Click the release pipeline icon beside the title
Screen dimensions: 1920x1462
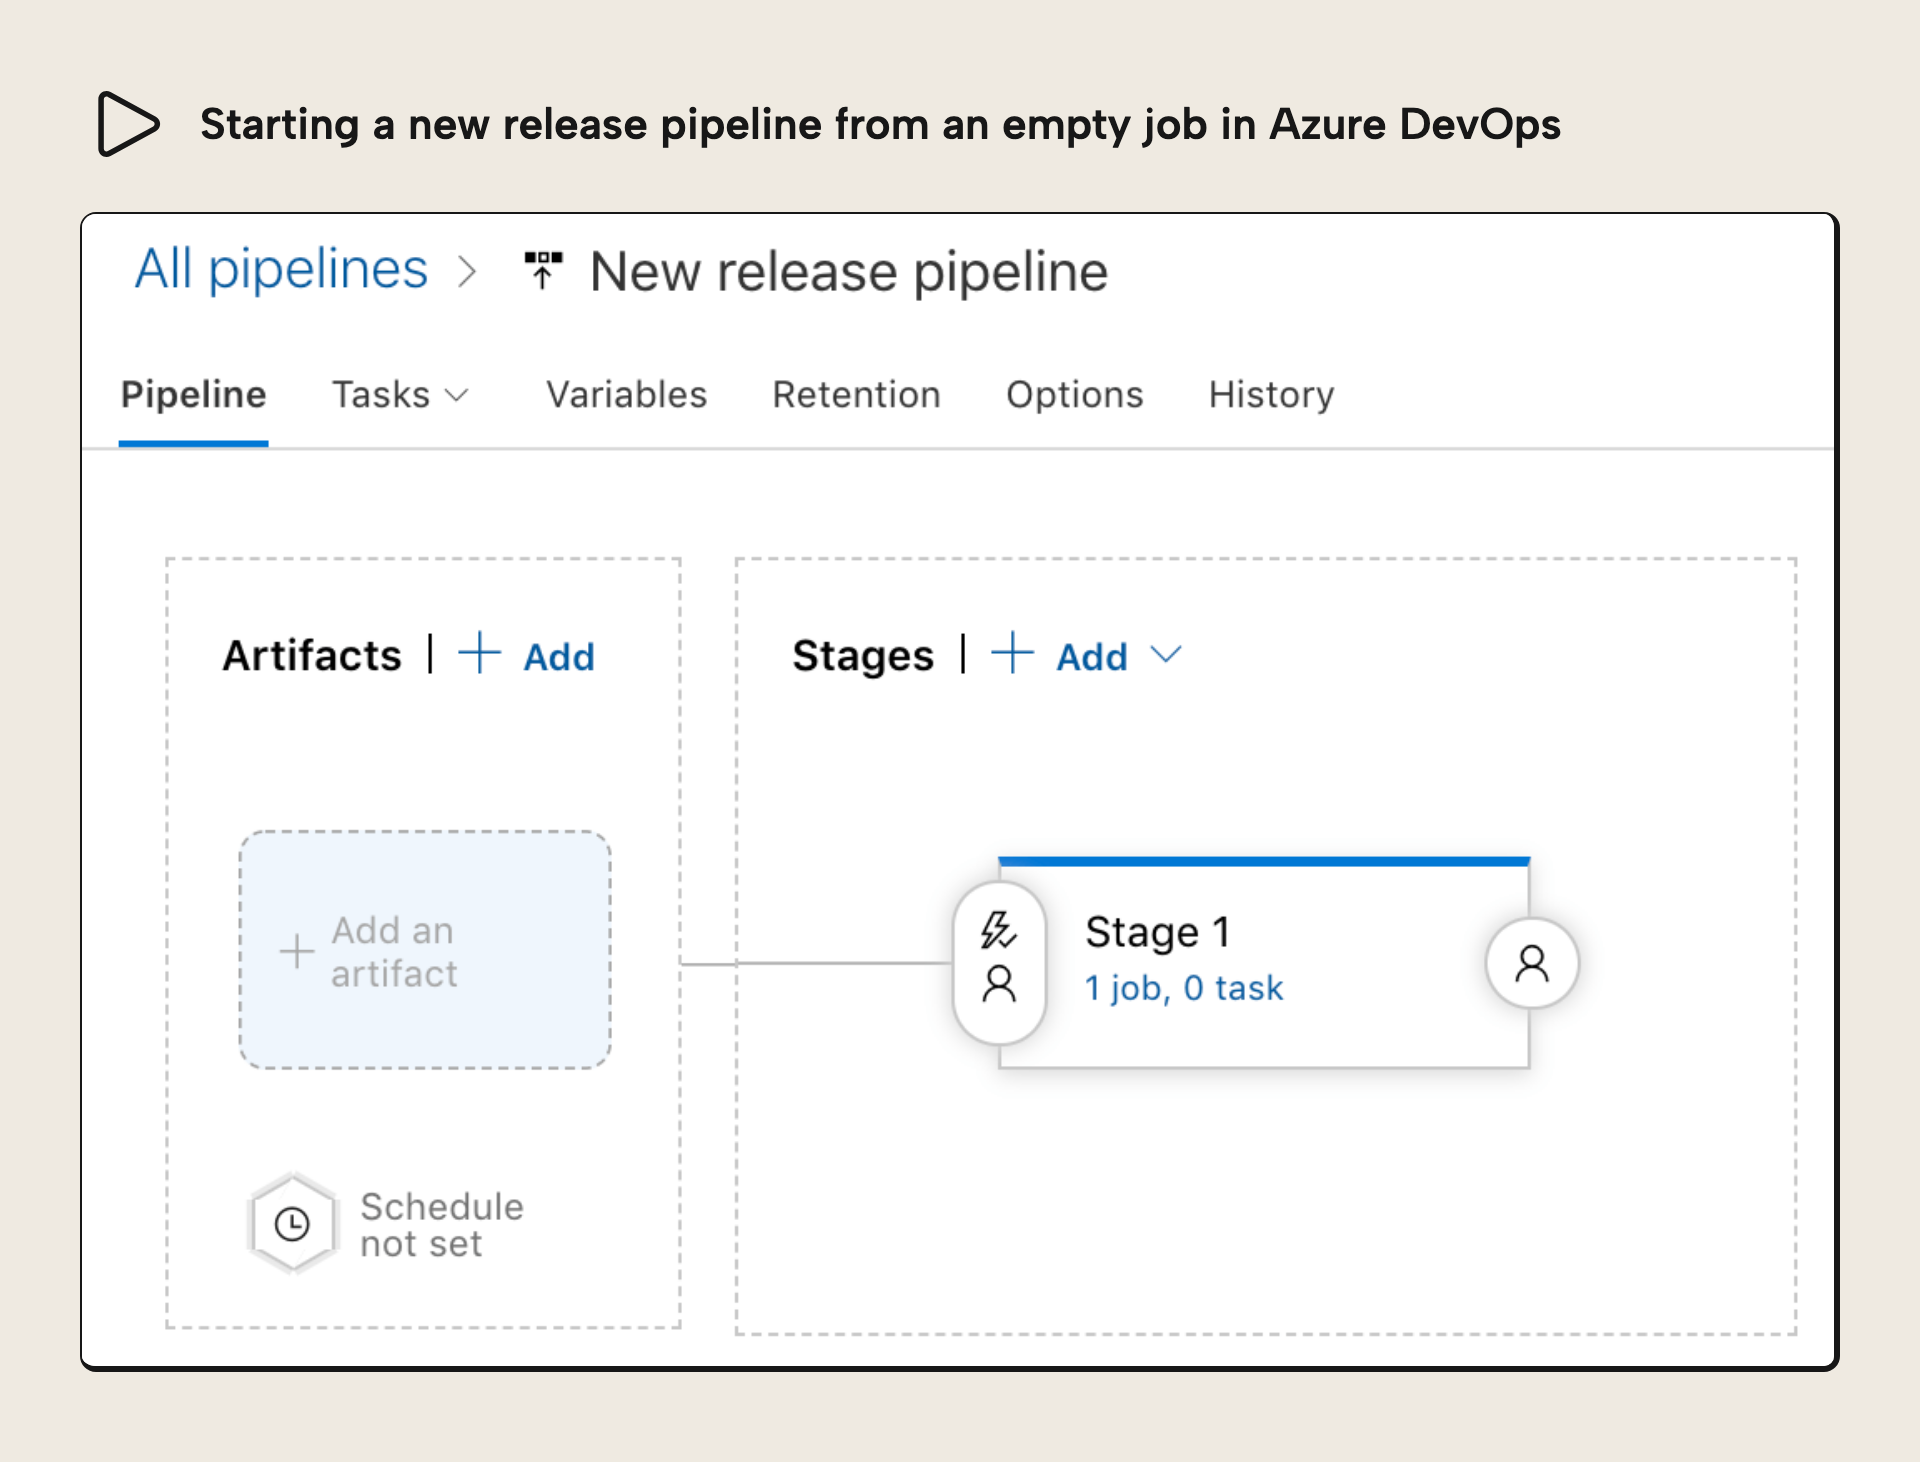pyautogui.click(x=543, y=270)
